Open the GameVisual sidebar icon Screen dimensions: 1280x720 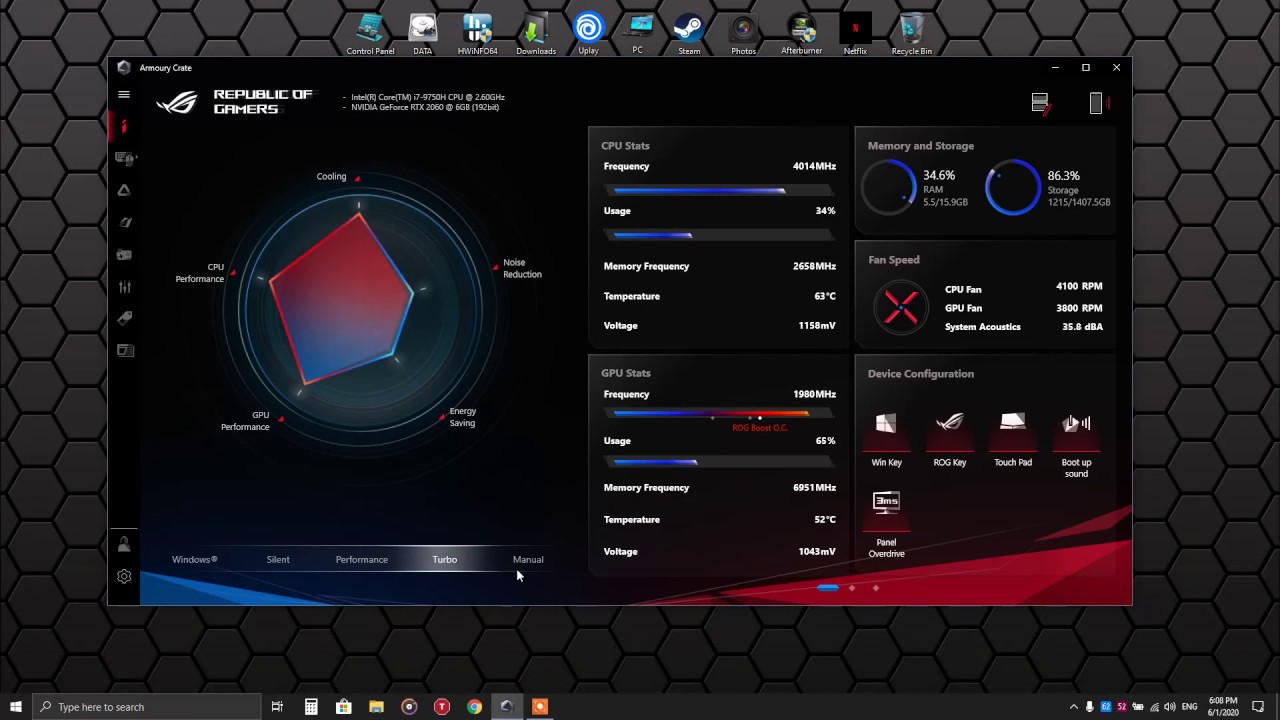(125, 222)
